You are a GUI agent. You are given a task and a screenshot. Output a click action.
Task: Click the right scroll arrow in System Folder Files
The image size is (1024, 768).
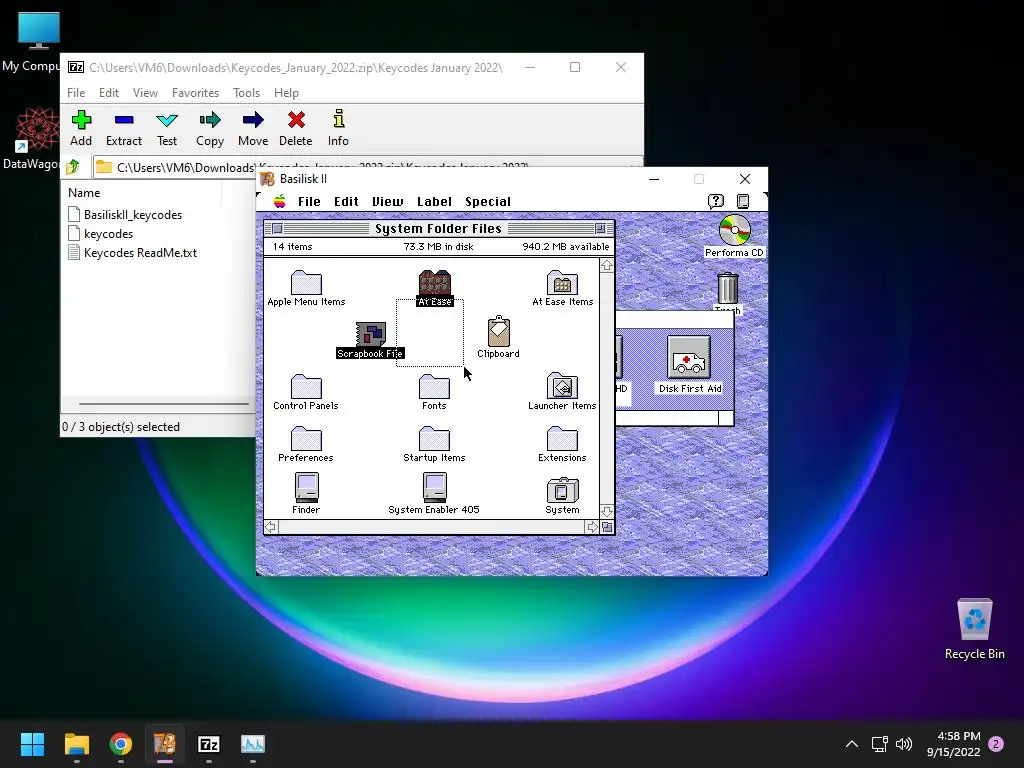592,526
